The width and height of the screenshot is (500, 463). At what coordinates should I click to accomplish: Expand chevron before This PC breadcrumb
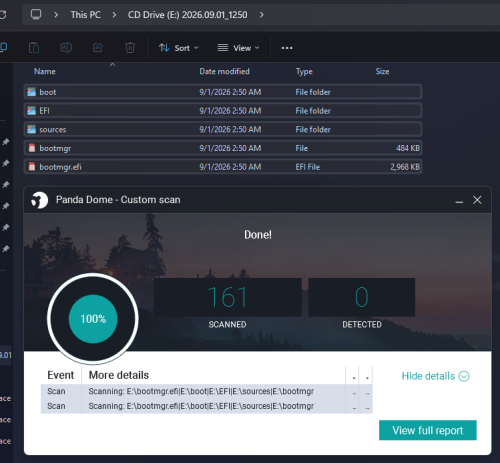(x=56, y=15)
